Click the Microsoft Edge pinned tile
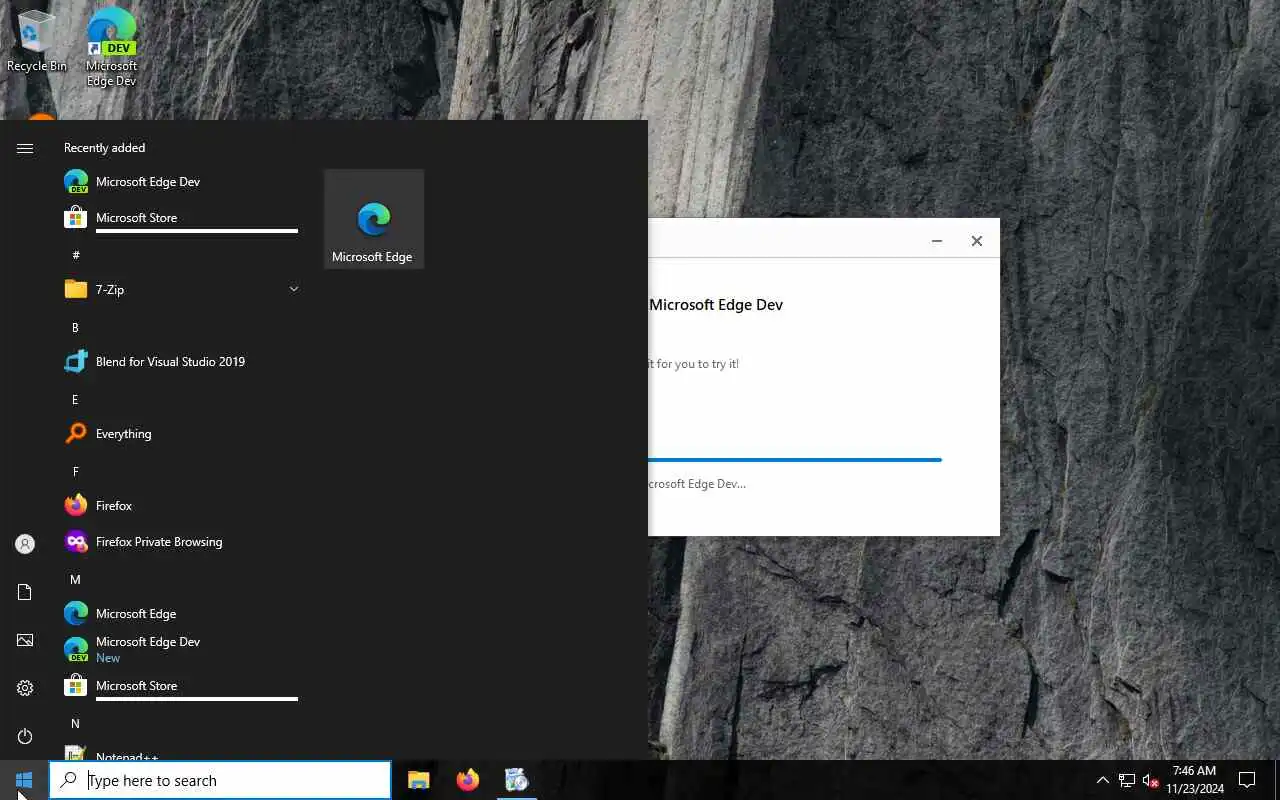 pyautogui.click(x=374, y=219)
